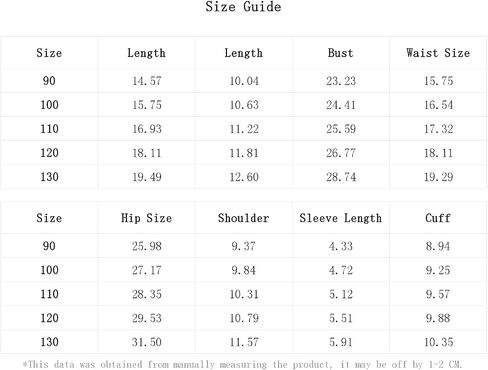The height and width of the screenshot is (370, 488).
Task: Click length value 12.60
Action: 244,177
